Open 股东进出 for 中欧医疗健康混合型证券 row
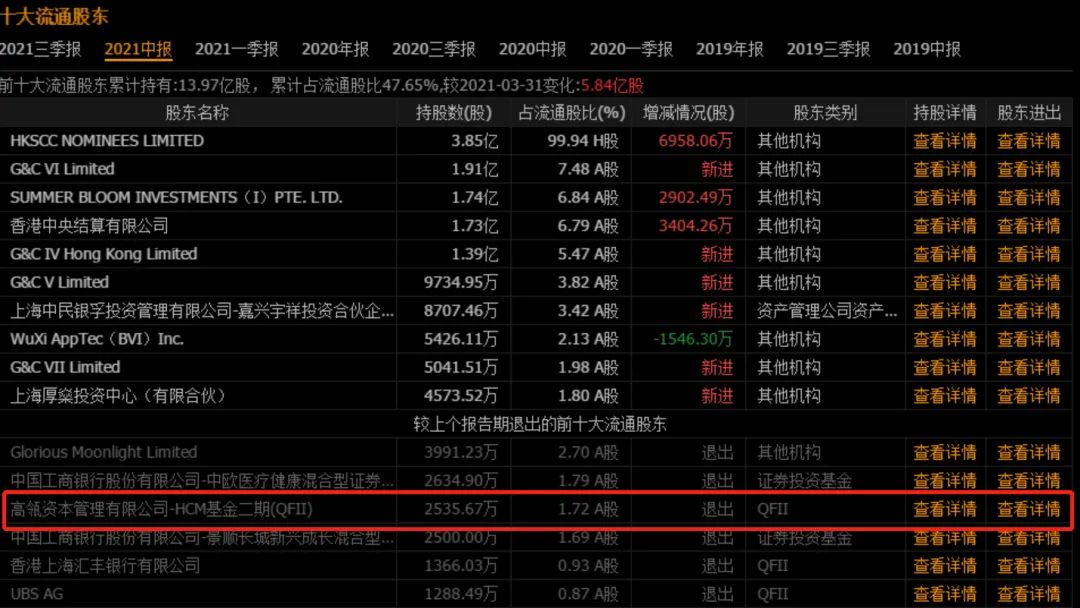The image size is (1080, 608). [1029, 481]
